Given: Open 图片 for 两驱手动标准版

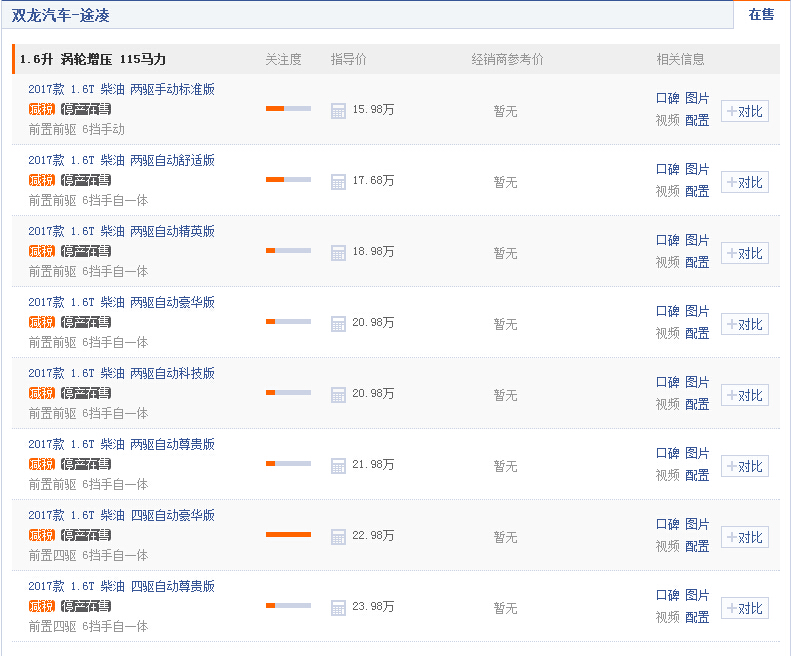Looking at the screenshot, I should [x=697, y=98].
